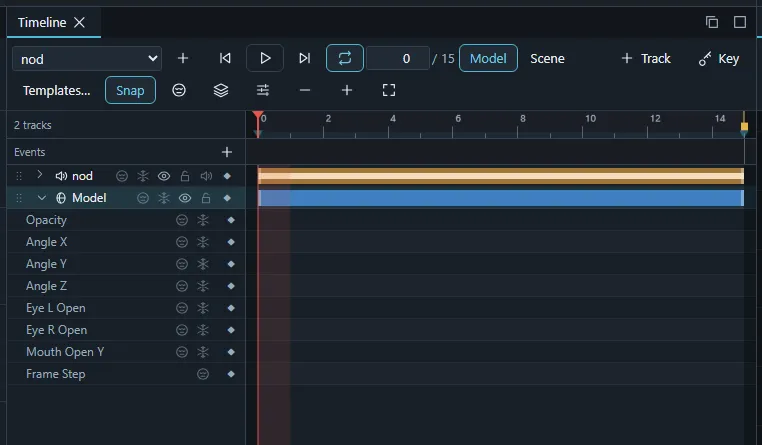Select the Angle Z parameter row
Screen dimensions: 762x445
click(x=126, y=286)
